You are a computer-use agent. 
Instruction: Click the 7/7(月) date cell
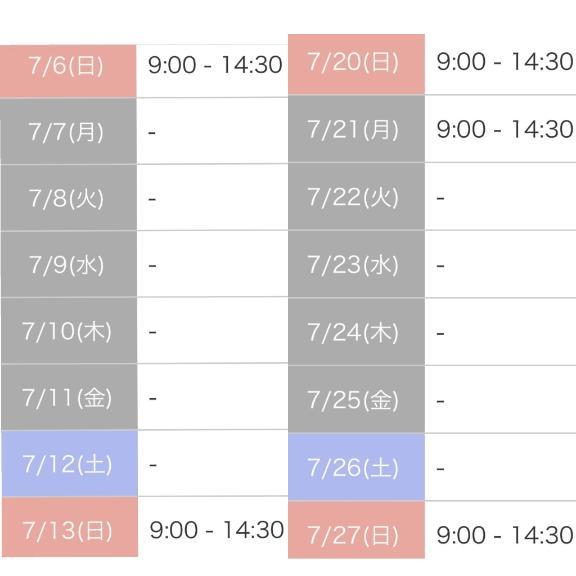[x=68, y=132]
